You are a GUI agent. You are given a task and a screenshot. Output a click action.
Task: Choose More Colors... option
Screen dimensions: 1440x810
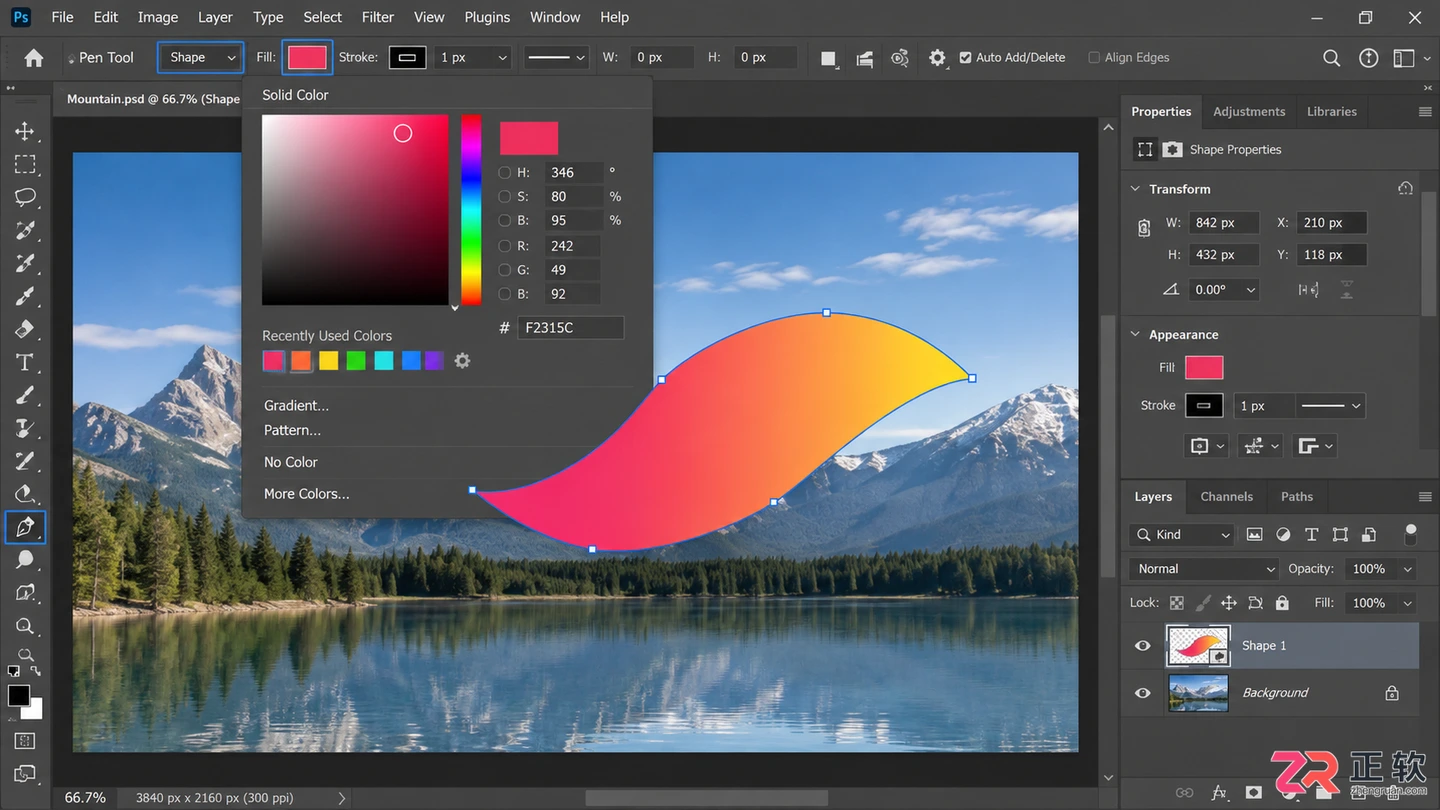[306, 494]
